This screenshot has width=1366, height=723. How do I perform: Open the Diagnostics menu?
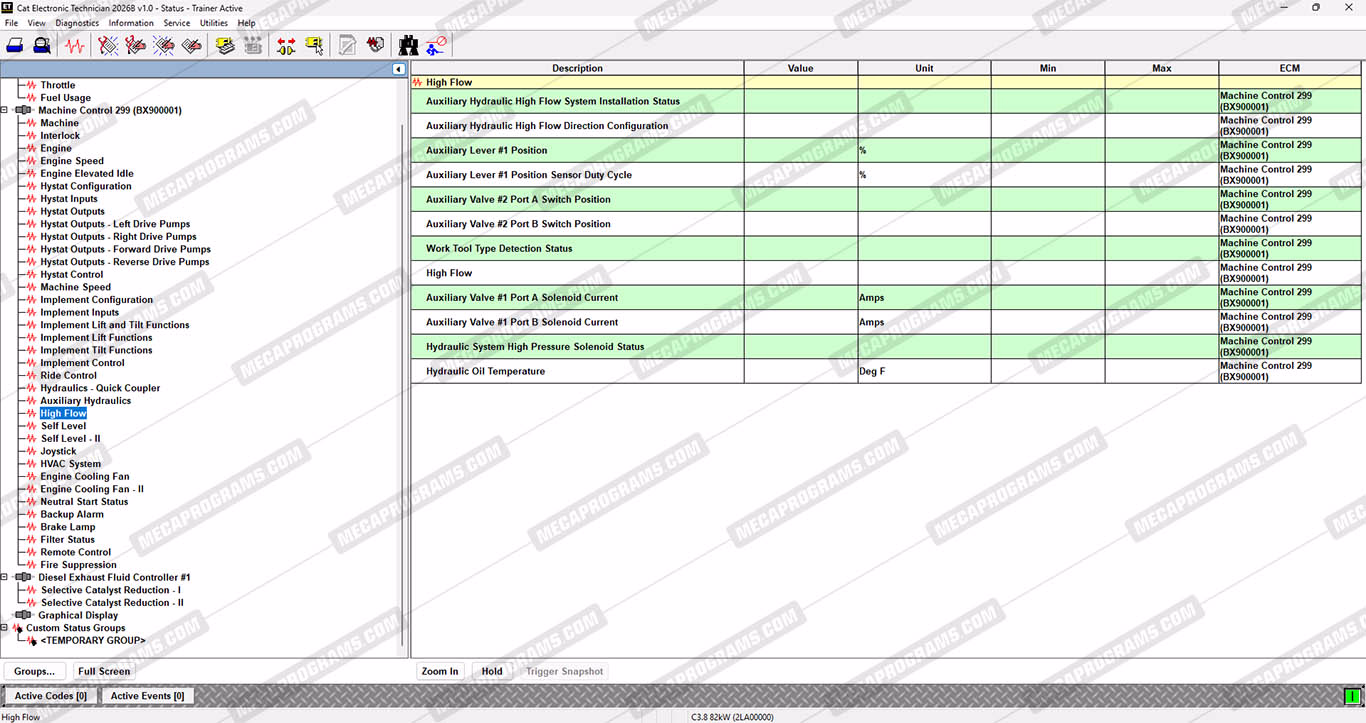77,23
